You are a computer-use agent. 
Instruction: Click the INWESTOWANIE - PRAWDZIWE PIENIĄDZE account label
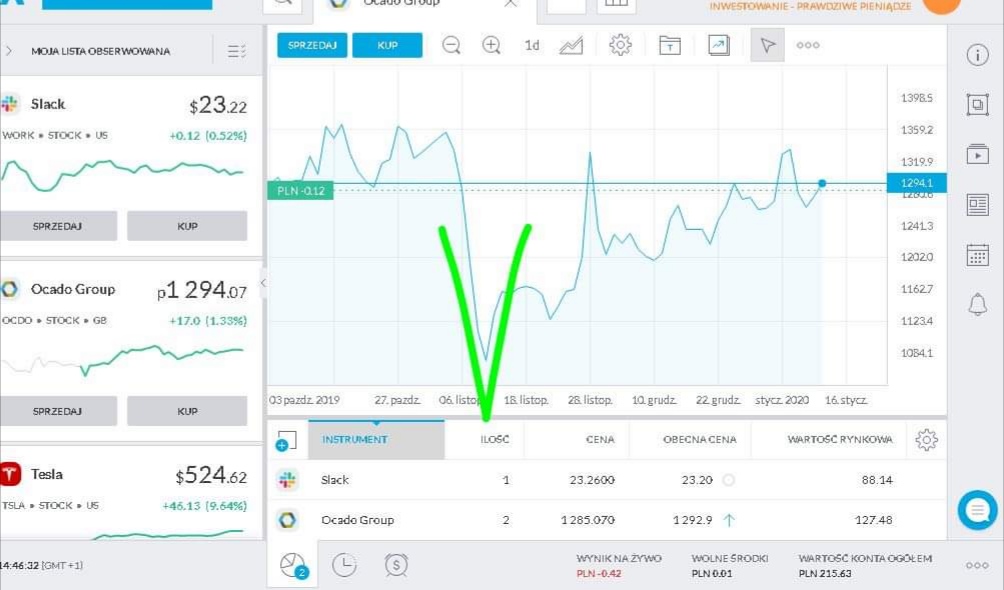pyautogui.click(x=810, y=6)
